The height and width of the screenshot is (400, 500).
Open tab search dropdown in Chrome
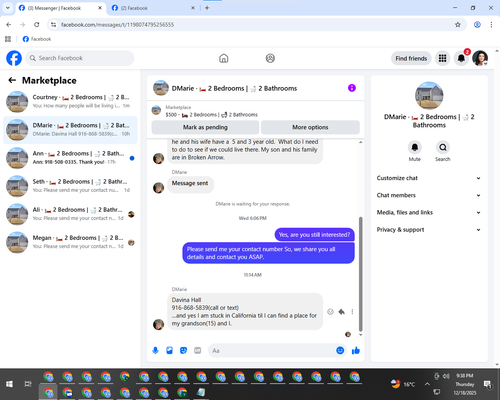pos(7,8)
